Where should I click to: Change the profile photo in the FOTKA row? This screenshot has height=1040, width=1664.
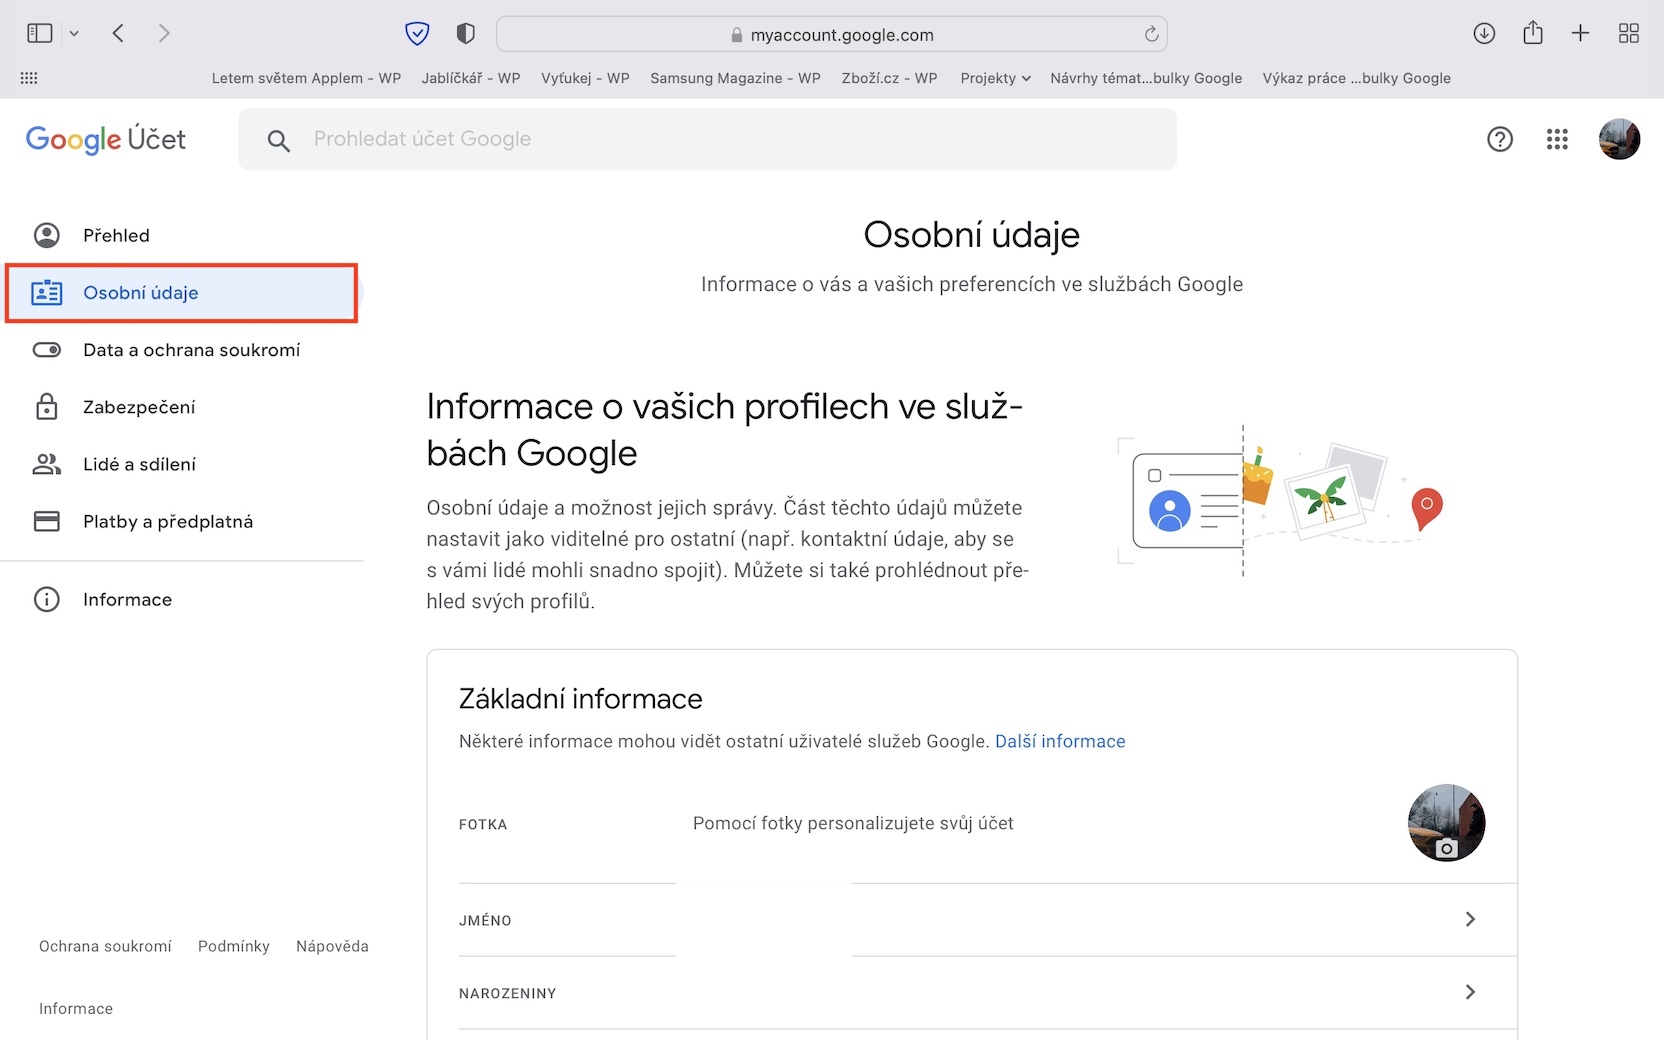[1446, 823]
